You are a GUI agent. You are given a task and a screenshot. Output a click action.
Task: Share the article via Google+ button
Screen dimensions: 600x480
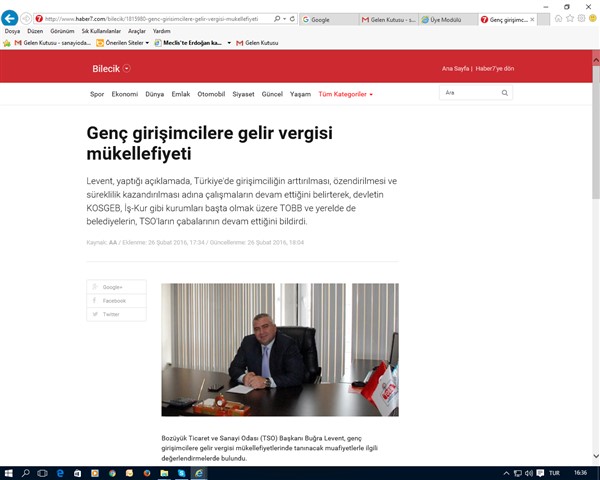click(116, 287)
